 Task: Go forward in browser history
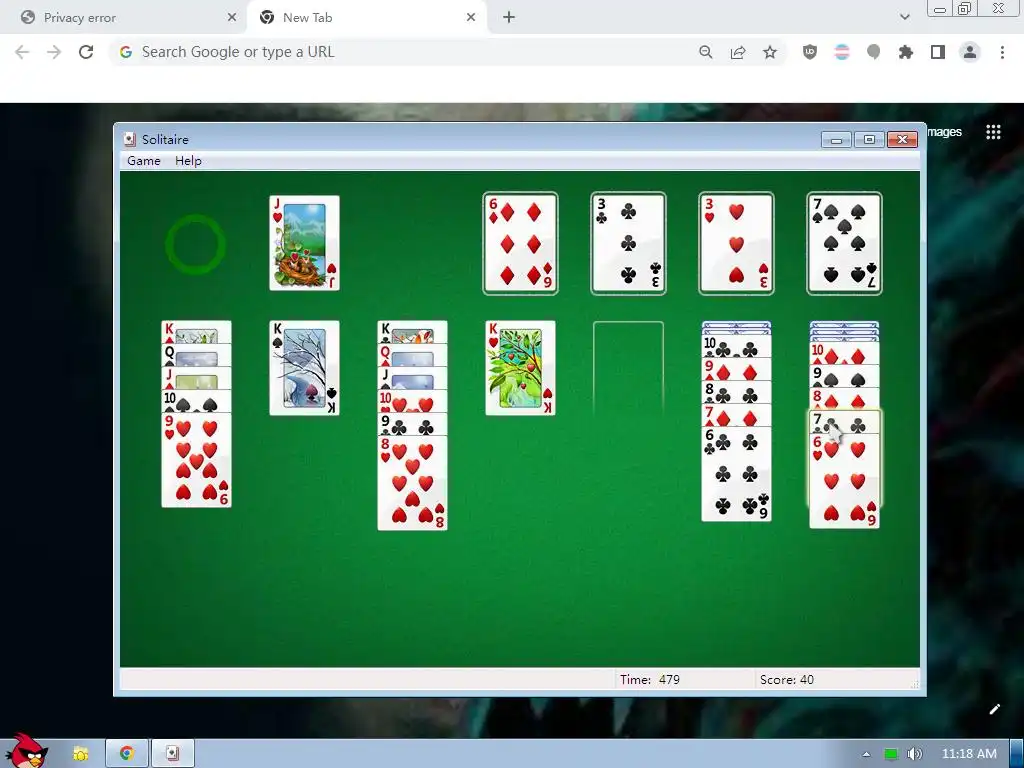coord(54,52)
